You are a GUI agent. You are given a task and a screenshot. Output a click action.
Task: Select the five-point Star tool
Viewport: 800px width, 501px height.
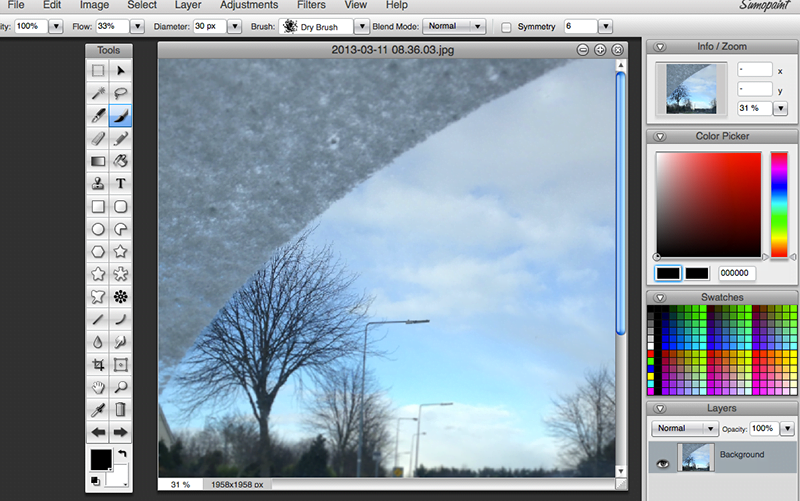[120, 252]
